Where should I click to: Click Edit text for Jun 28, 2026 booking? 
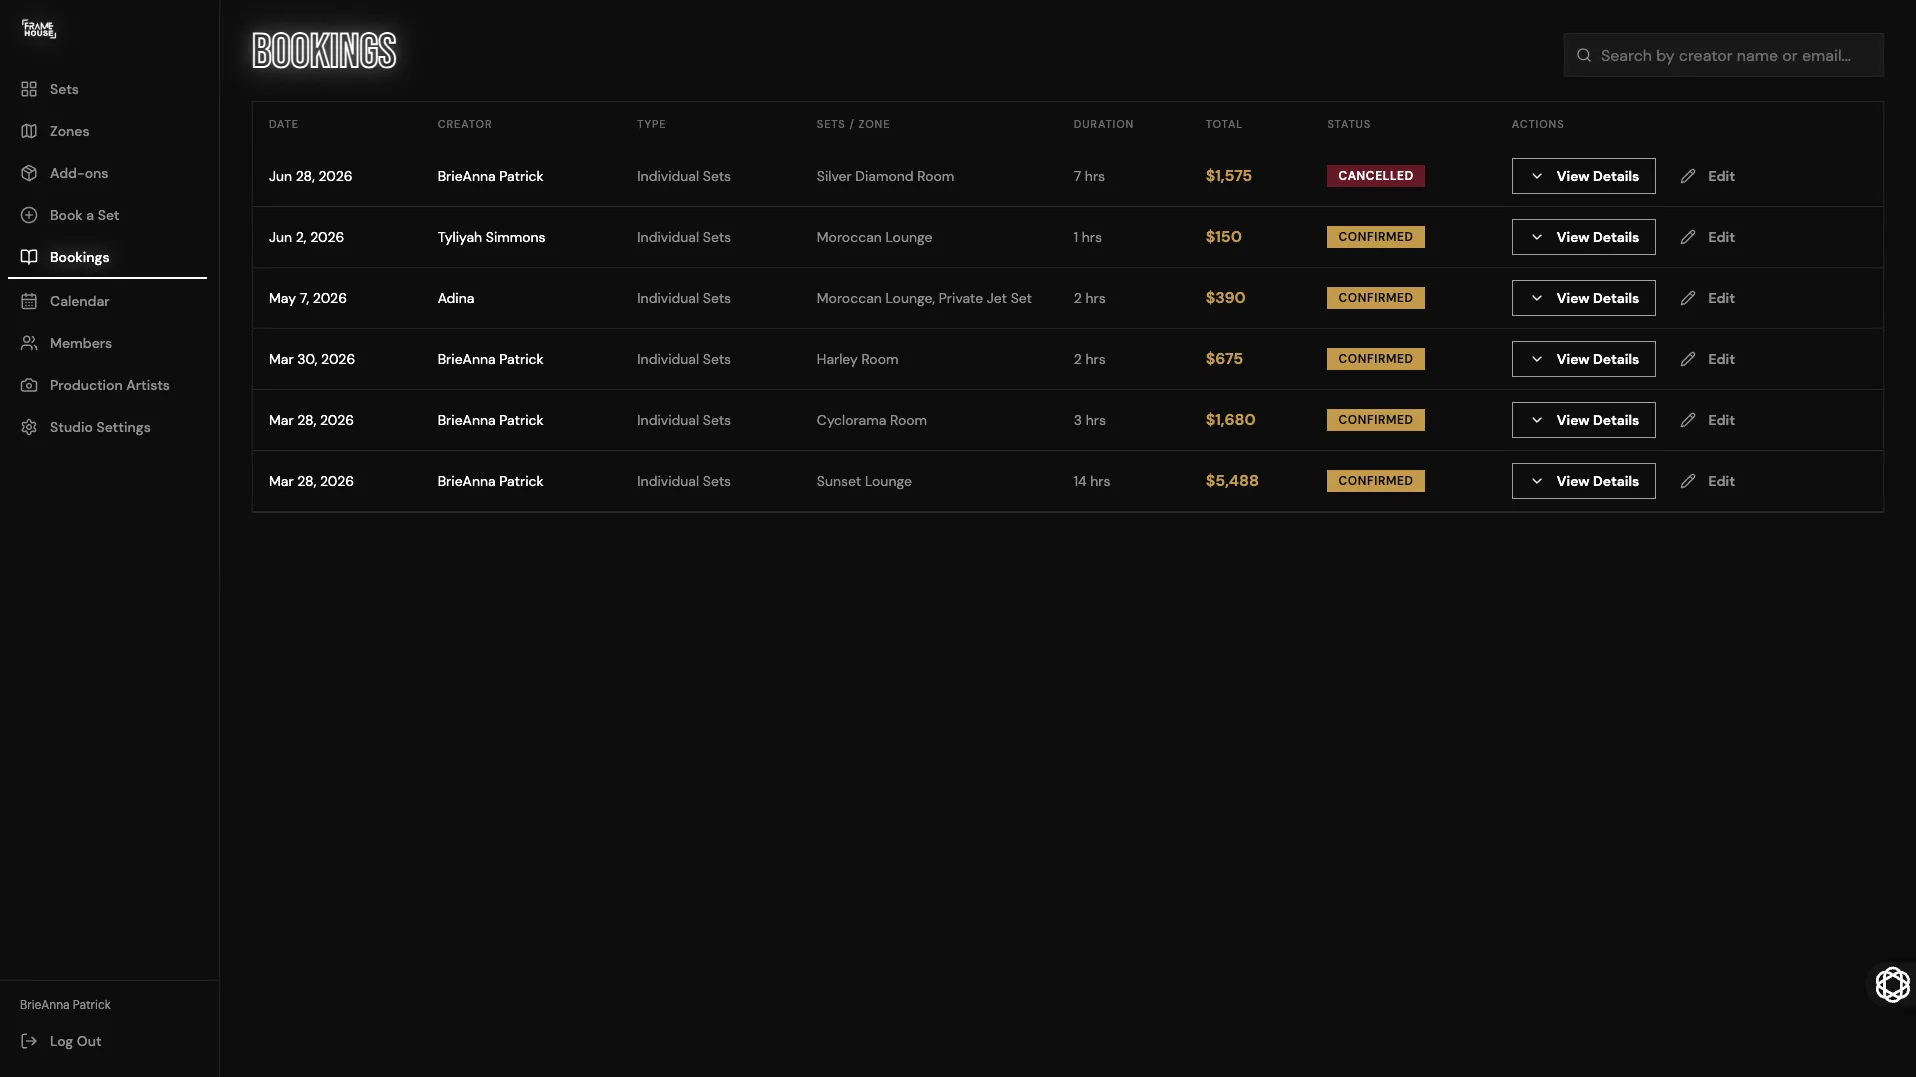pos(1721,176)
